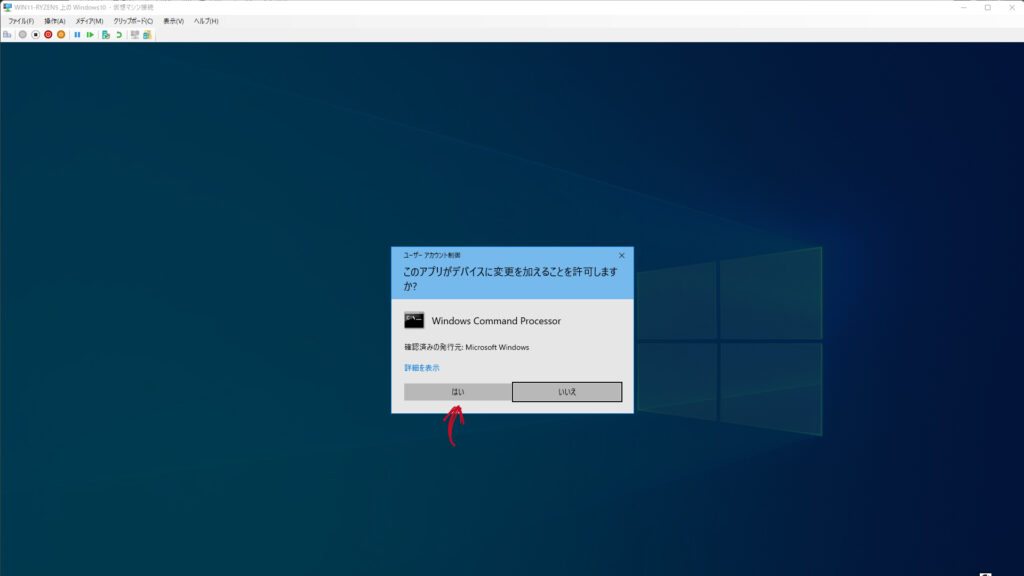
Task: Click the "ユーザー アカウント制御" dialog title text
Action: pos(432,255)
